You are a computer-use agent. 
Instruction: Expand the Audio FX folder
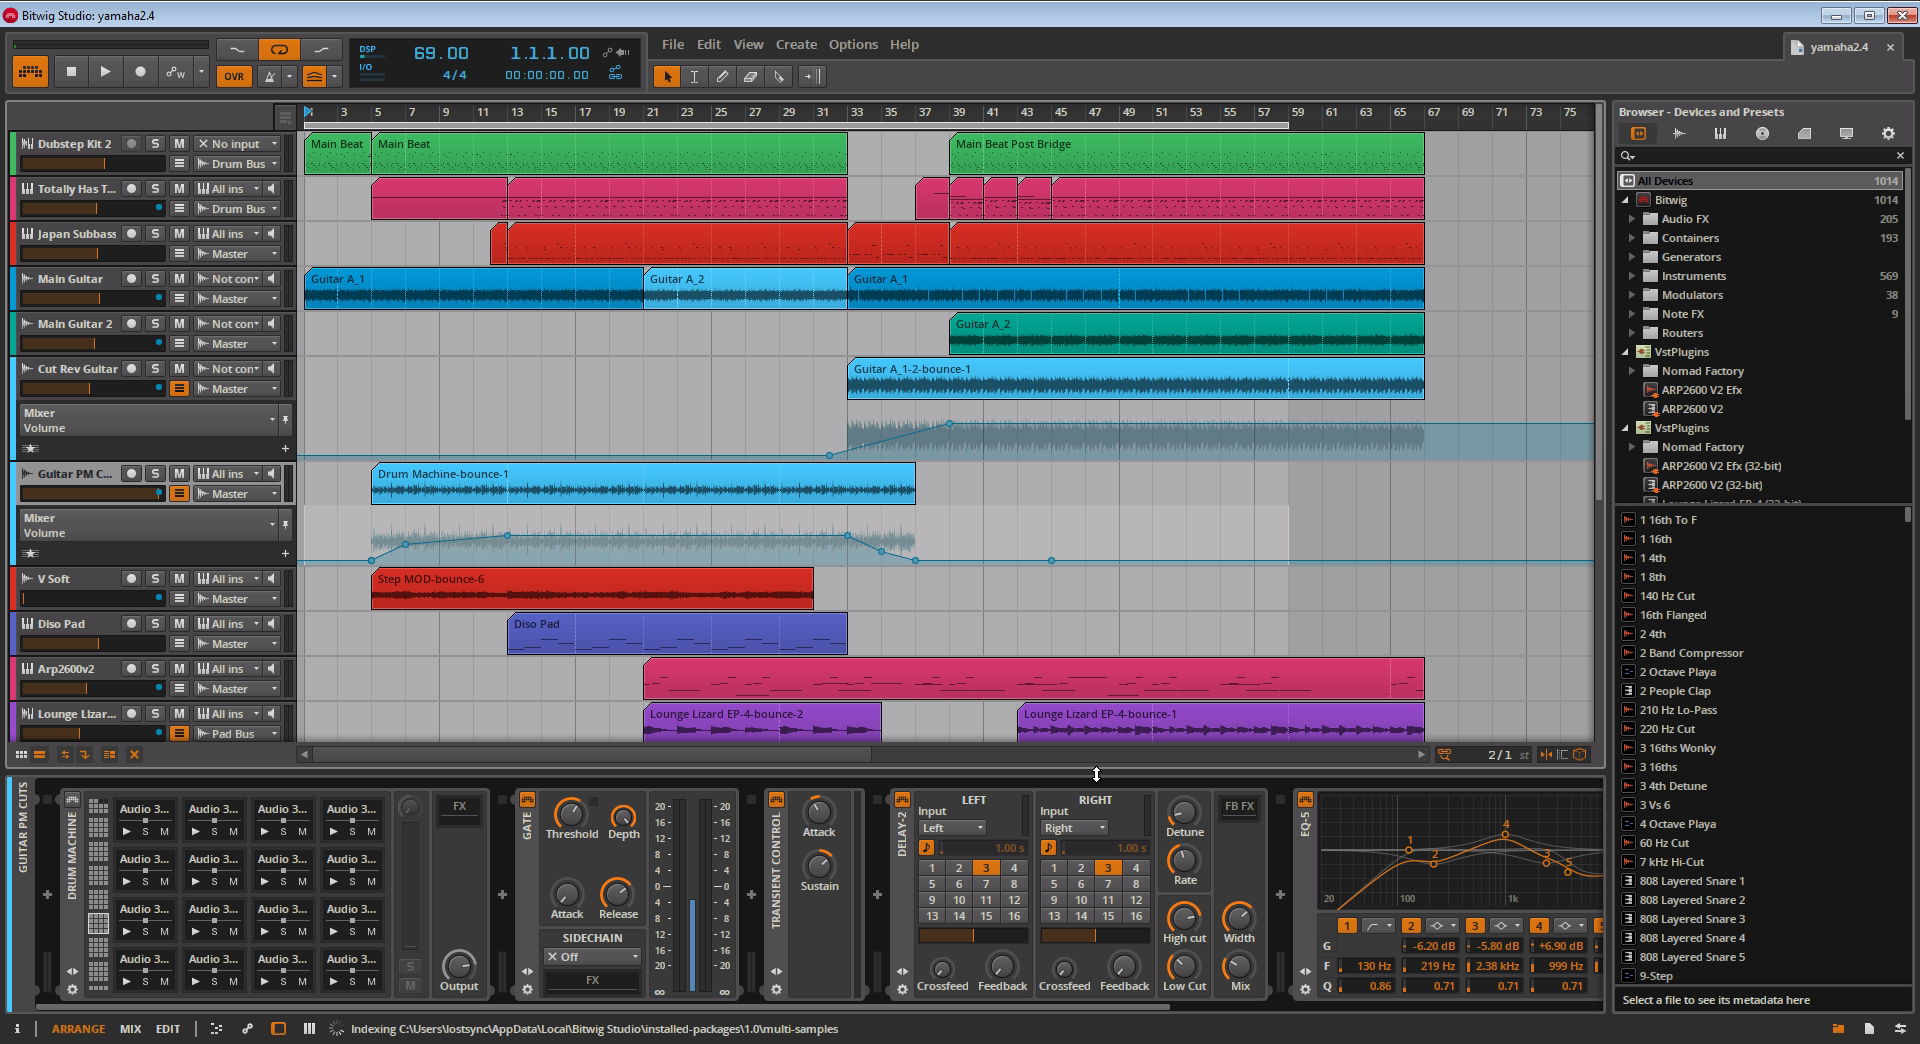click(1632, 219)
